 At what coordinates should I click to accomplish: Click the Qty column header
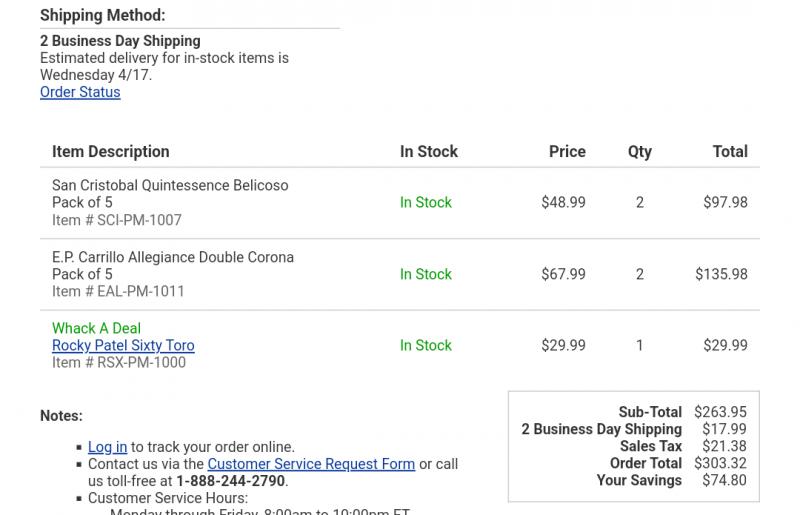pos(640,152)
